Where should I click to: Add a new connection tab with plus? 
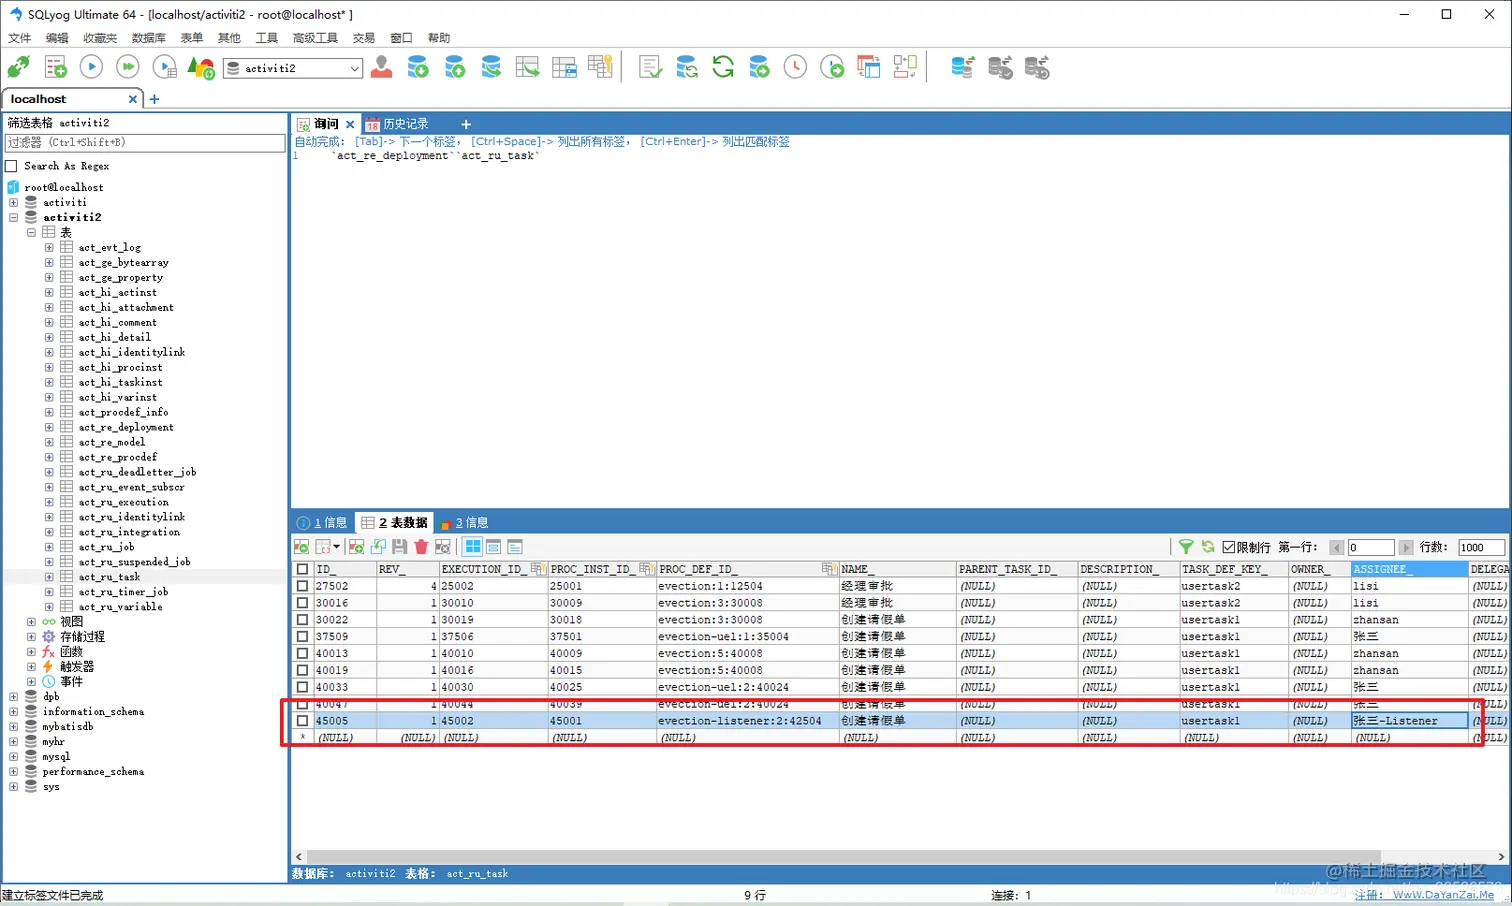click(154, 99)
